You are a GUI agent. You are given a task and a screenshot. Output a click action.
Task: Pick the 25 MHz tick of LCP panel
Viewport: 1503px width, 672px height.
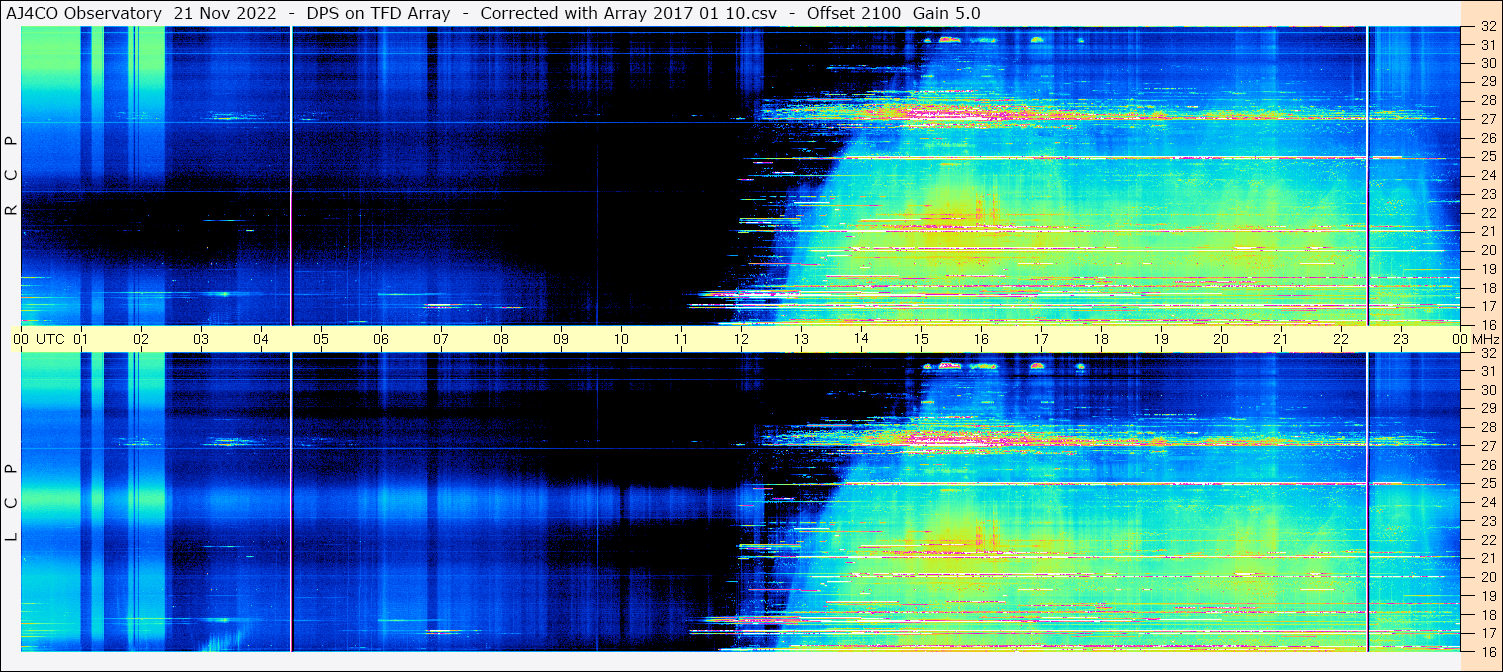point(1487,483)
